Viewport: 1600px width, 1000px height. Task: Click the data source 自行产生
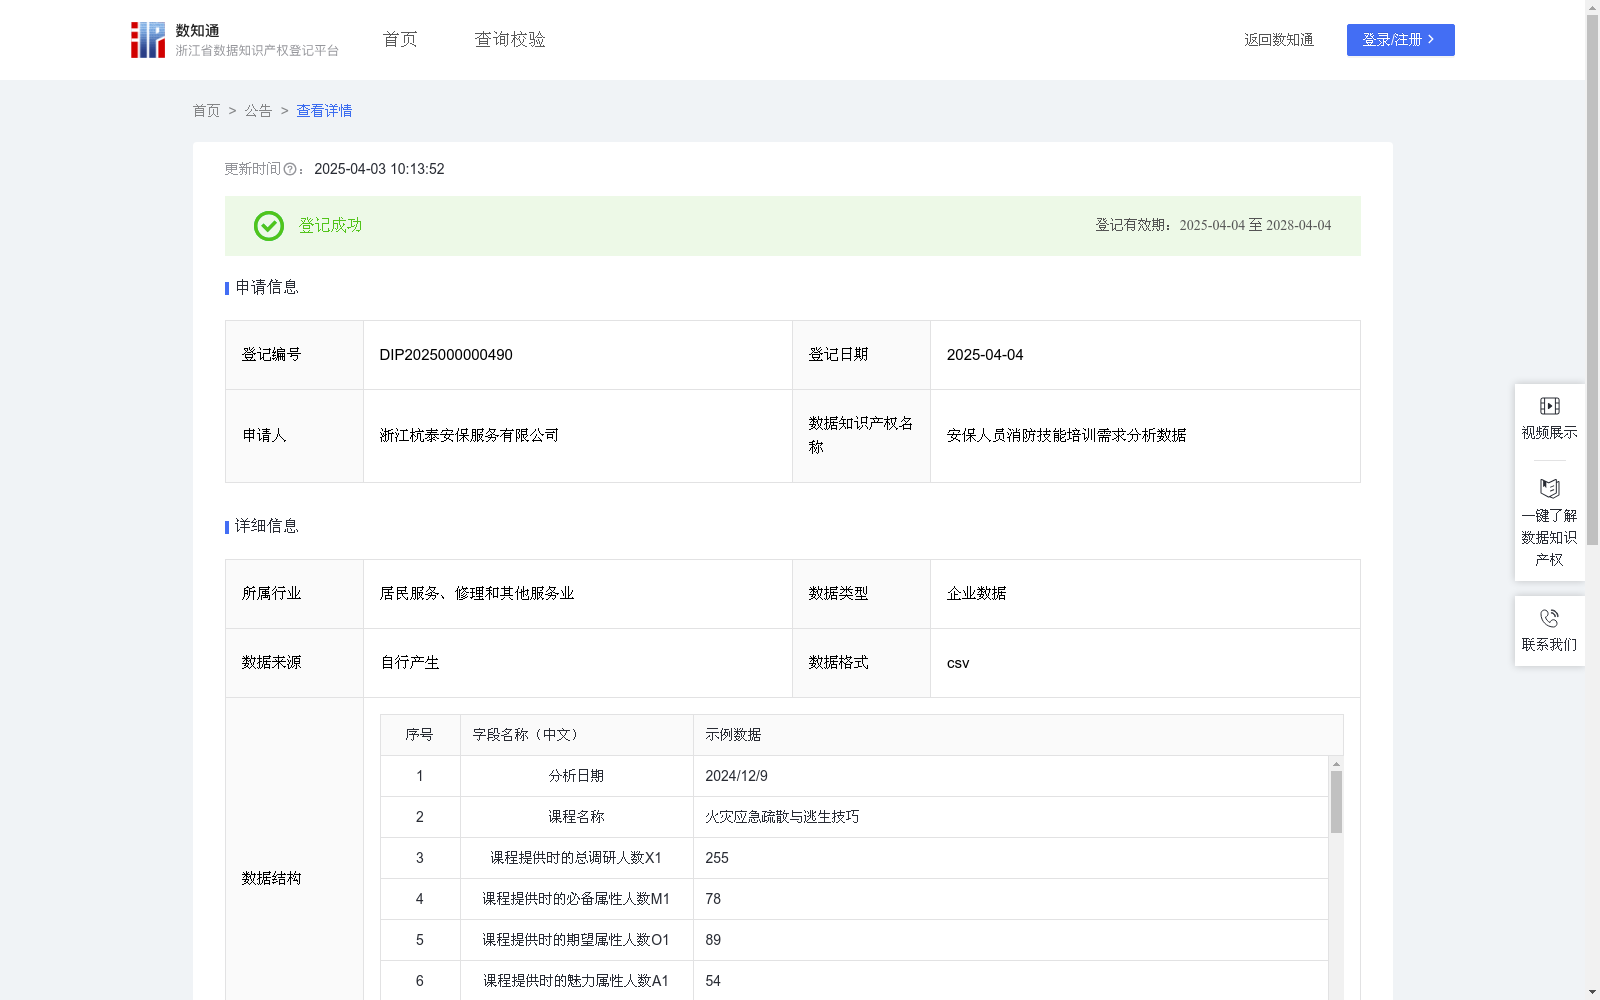pos(409,662)
